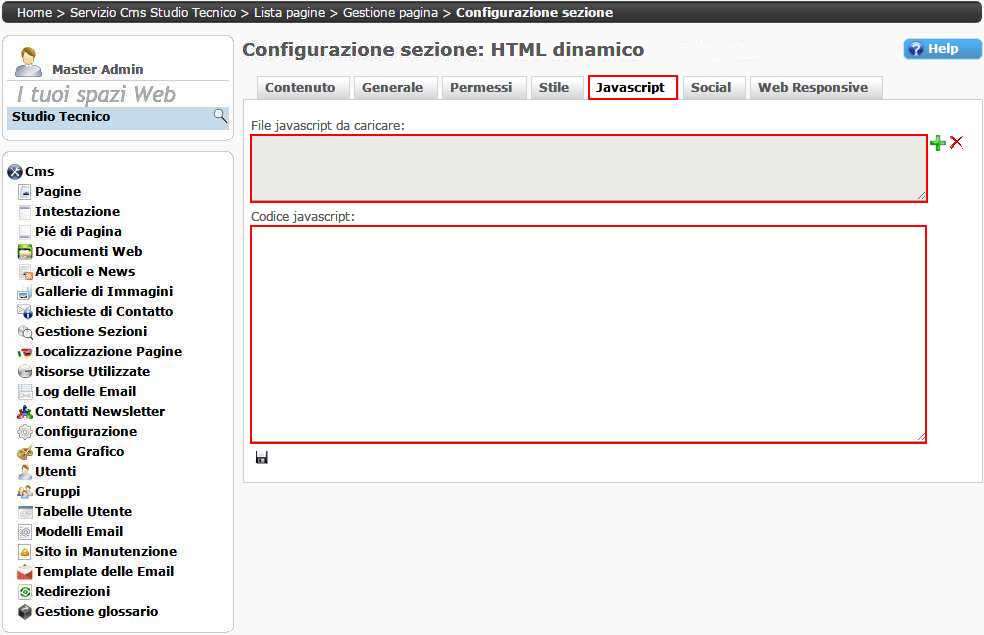Open Sito in Manutenzione menu entry
Screen dimensions: 984x635
pos(106,552)
